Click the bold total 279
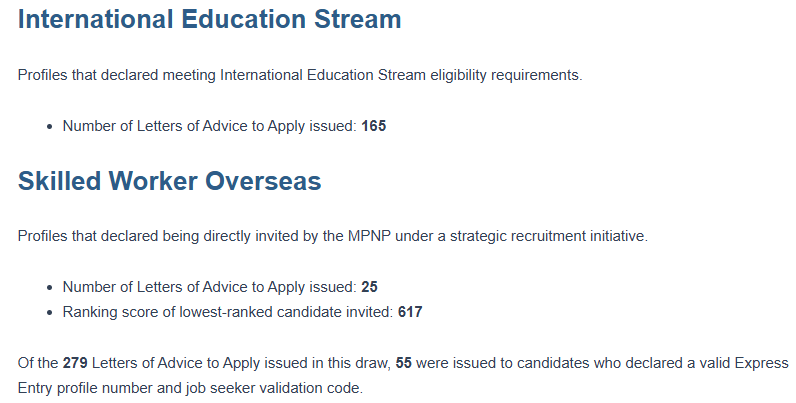This screenshot has width=796, height=403. coord(75,363)
